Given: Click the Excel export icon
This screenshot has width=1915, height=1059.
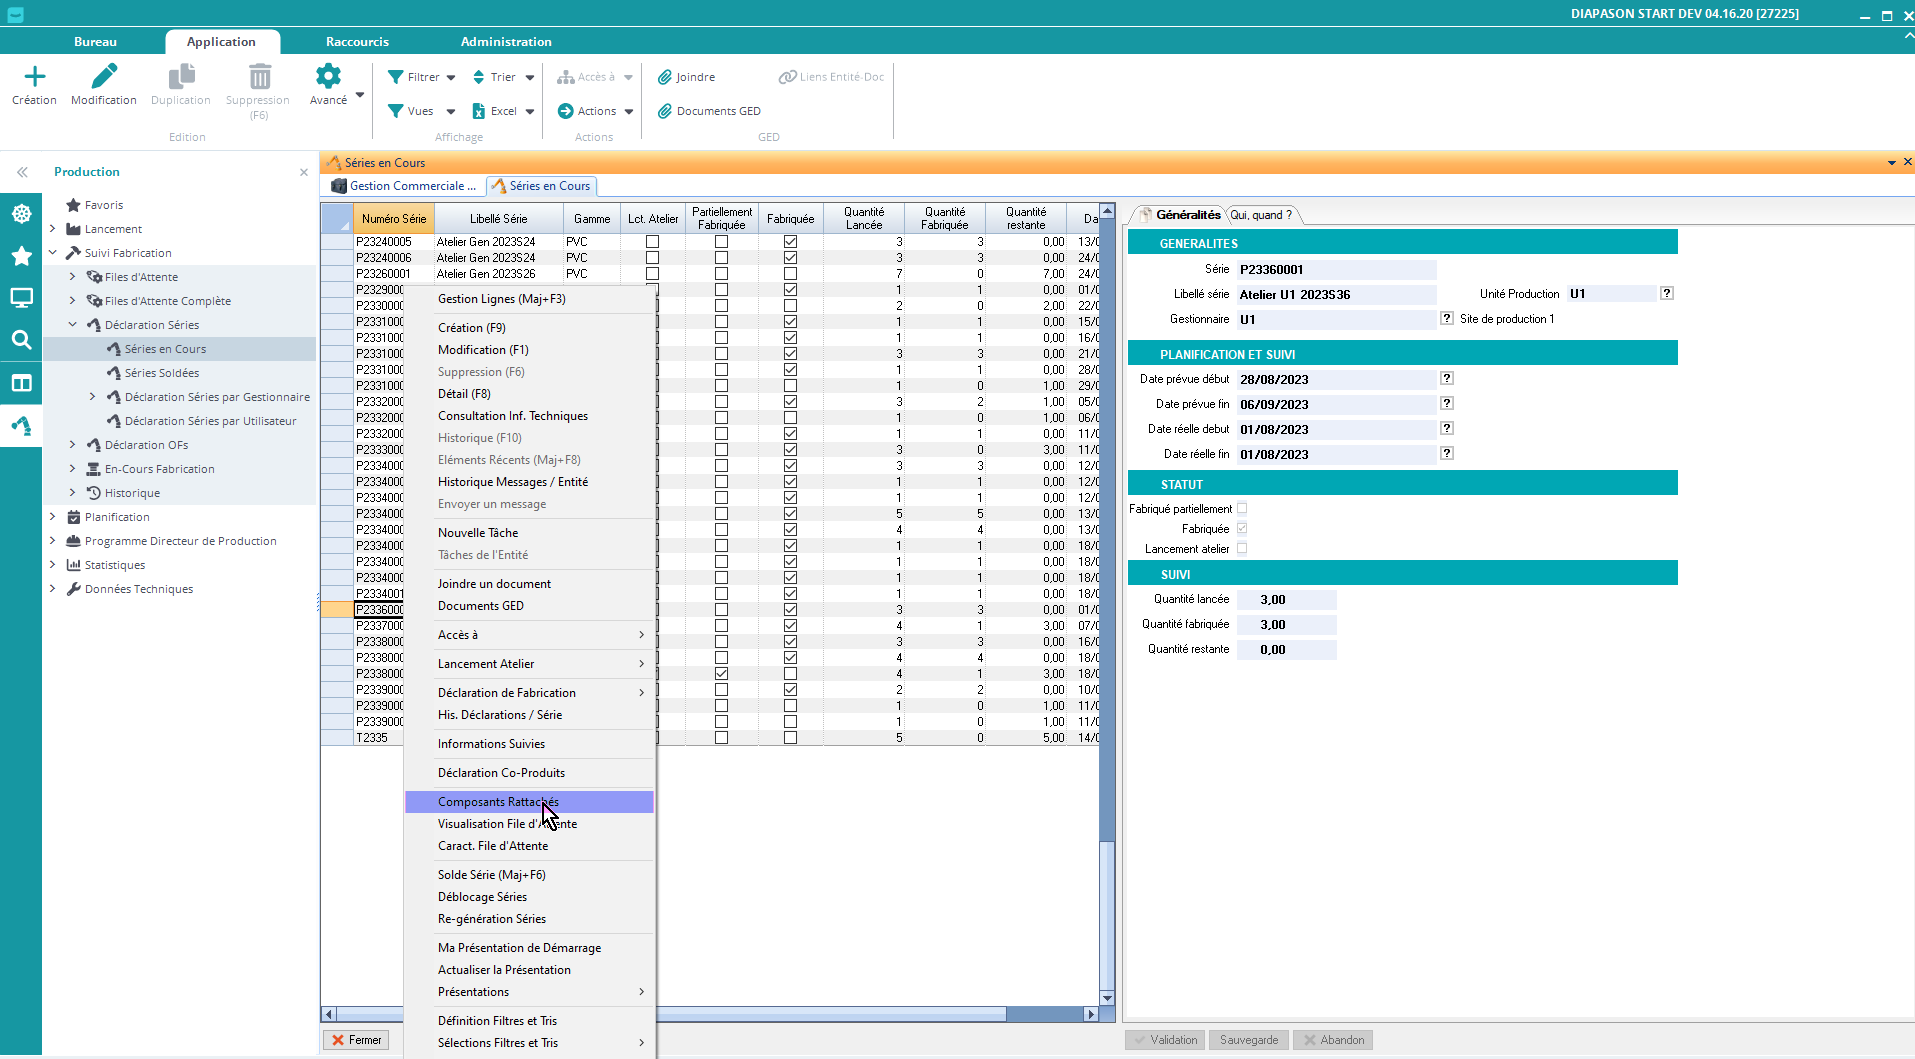Looking at the screenshot, I should point(479,111).
